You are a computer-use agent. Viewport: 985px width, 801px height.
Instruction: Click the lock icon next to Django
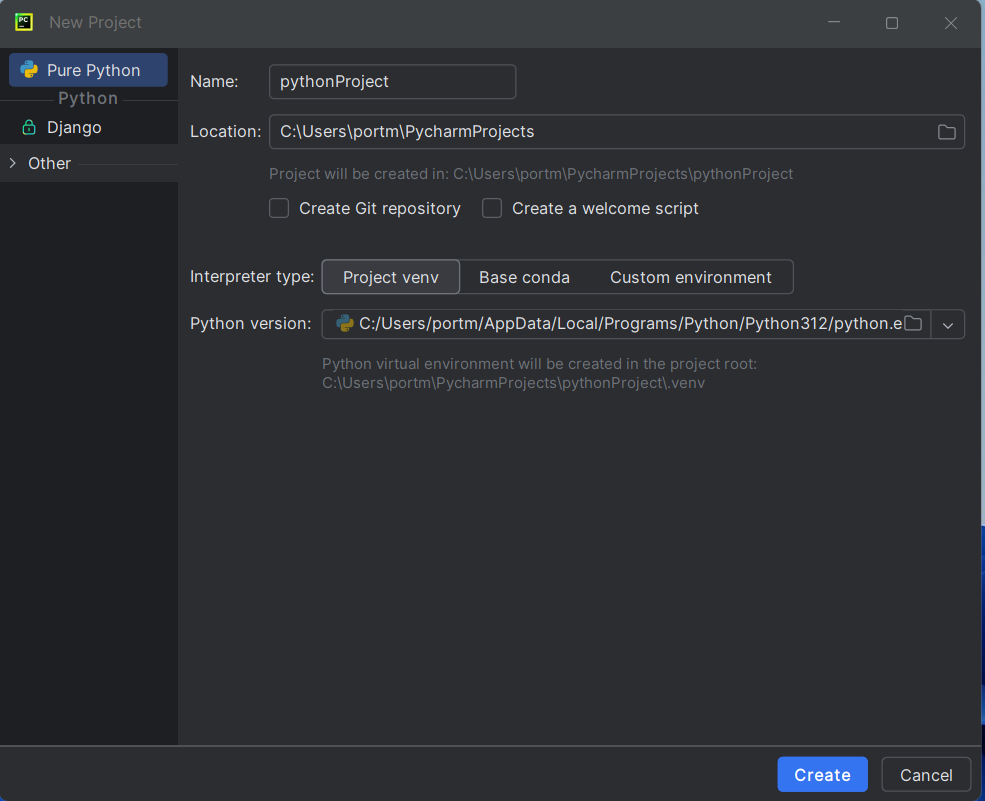tap(29, 128)
